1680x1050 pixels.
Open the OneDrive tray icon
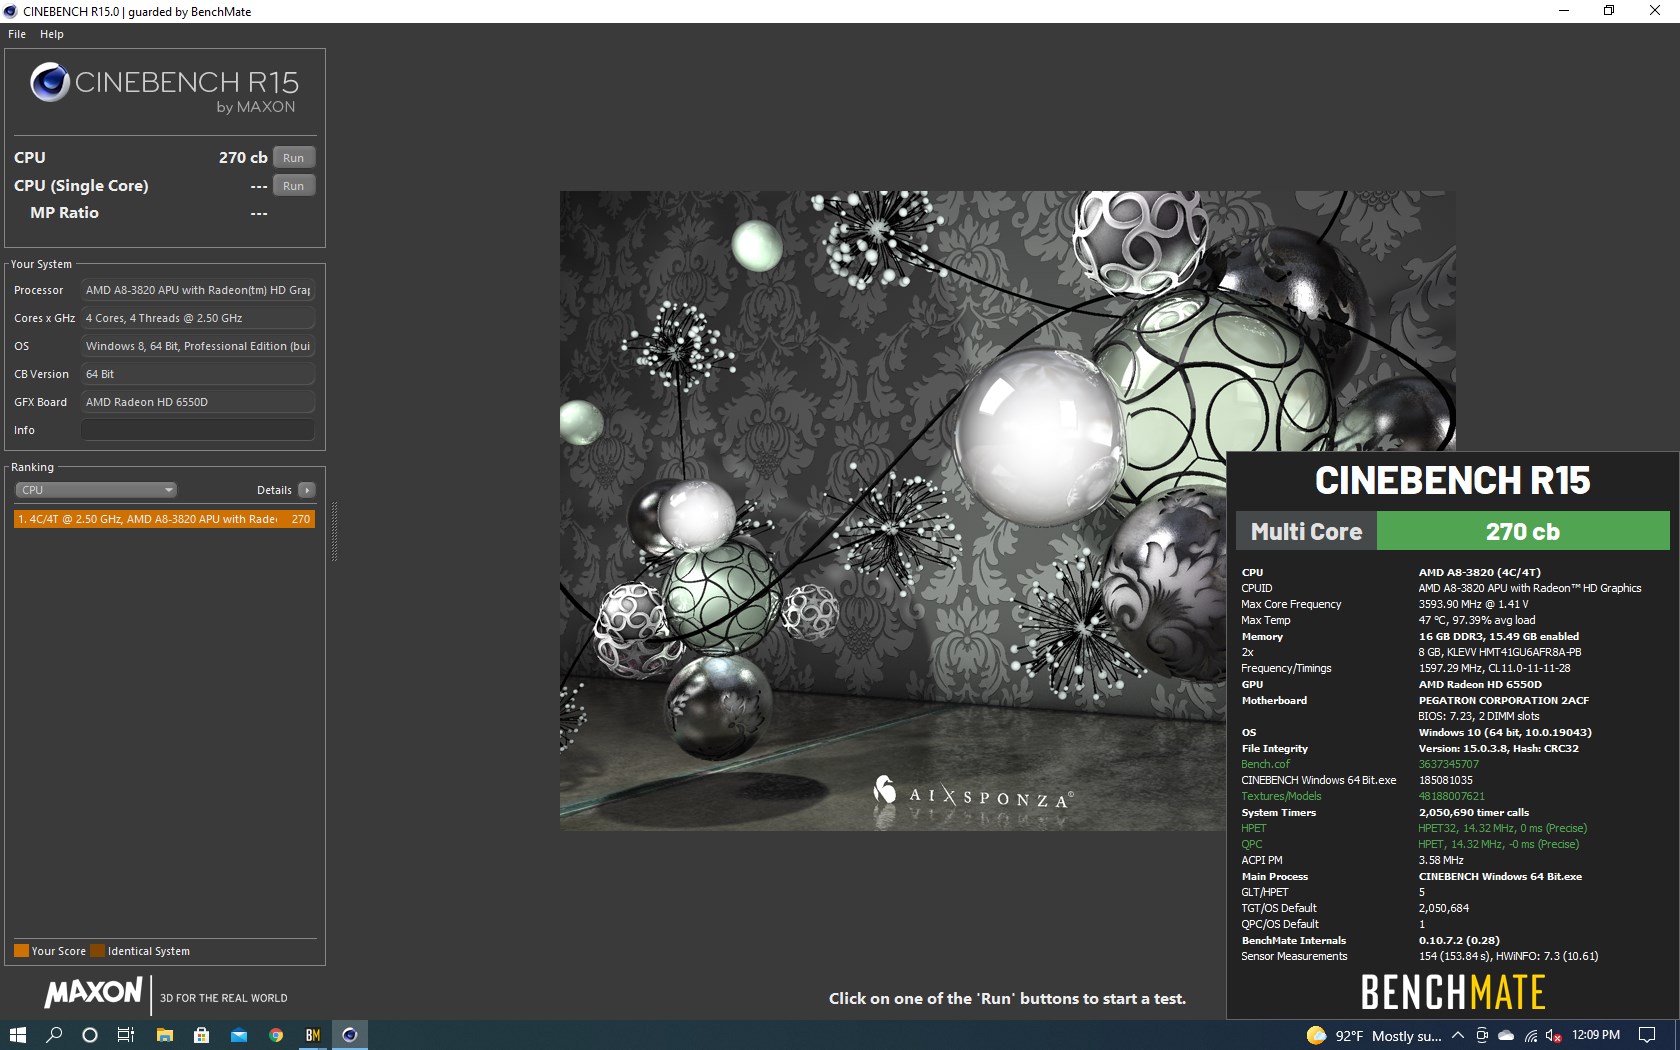pos(1506,1036)
